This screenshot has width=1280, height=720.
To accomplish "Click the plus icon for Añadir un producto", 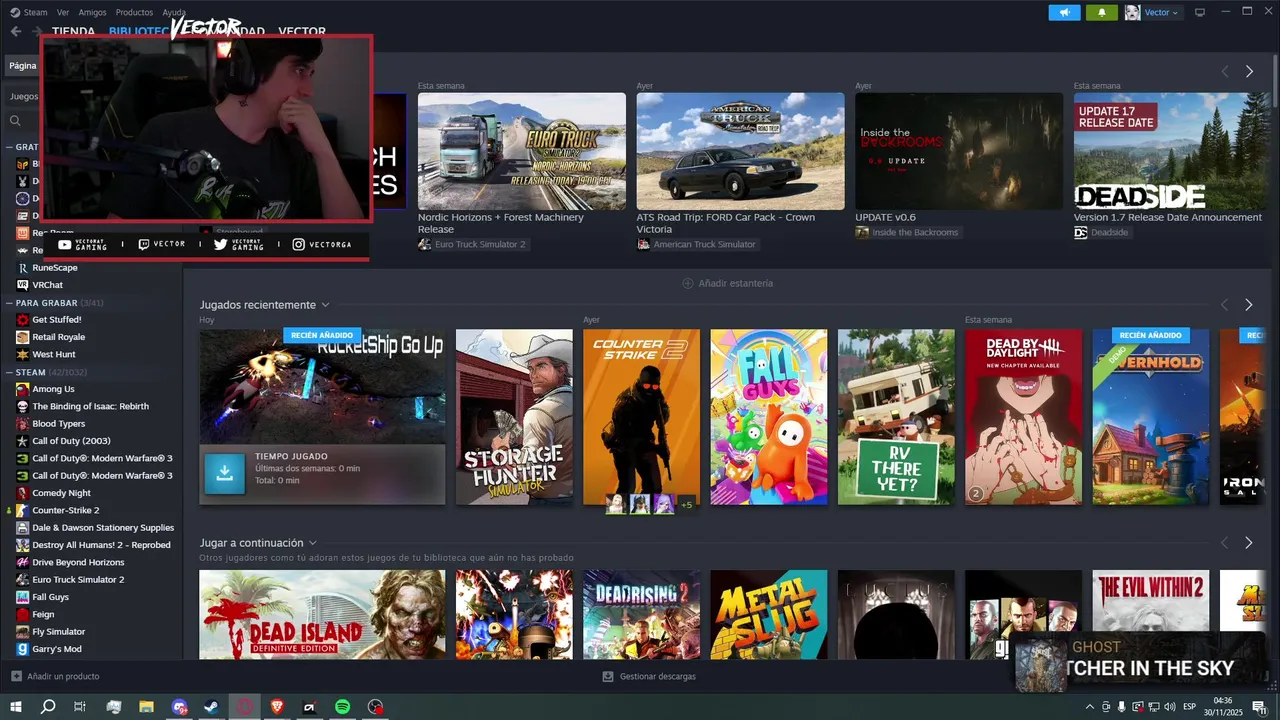I will 16,676.
